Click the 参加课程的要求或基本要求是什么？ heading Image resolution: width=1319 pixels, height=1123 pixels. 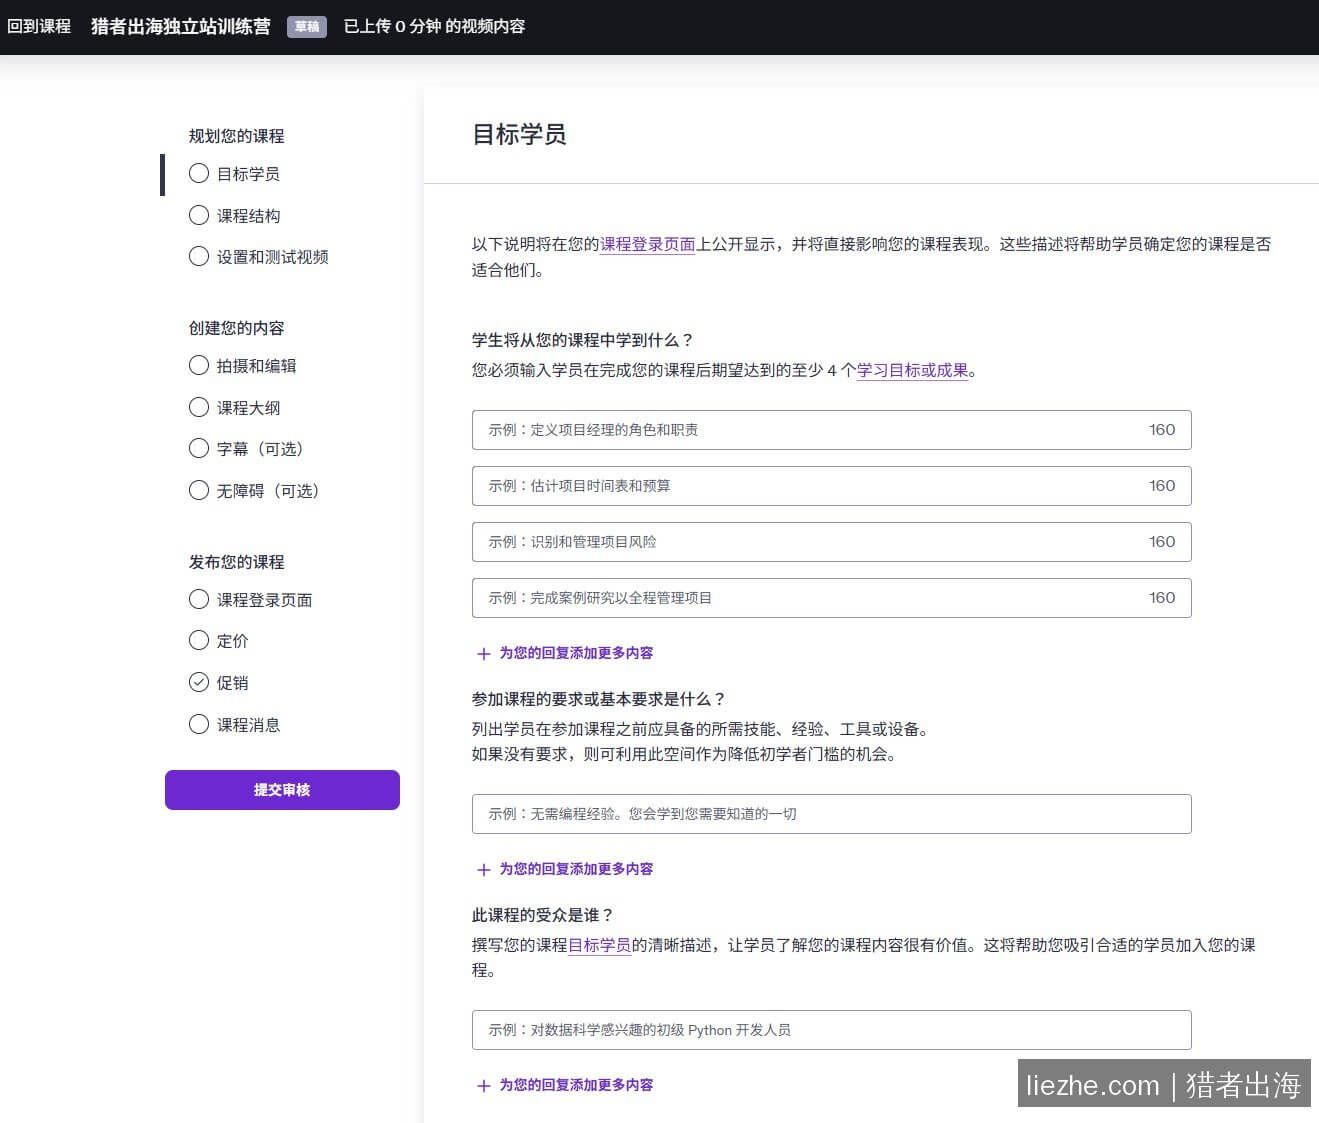click(599, 699)
